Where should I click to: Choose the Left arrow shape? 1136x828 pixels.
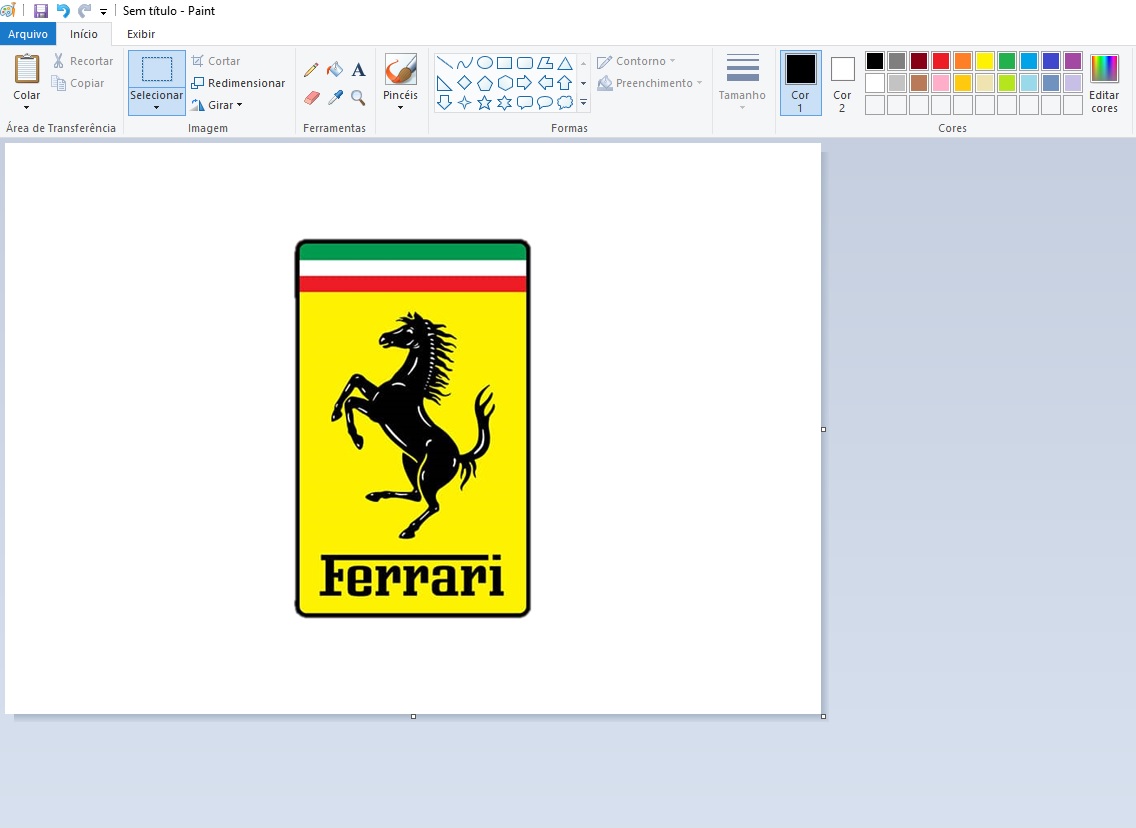545,83
